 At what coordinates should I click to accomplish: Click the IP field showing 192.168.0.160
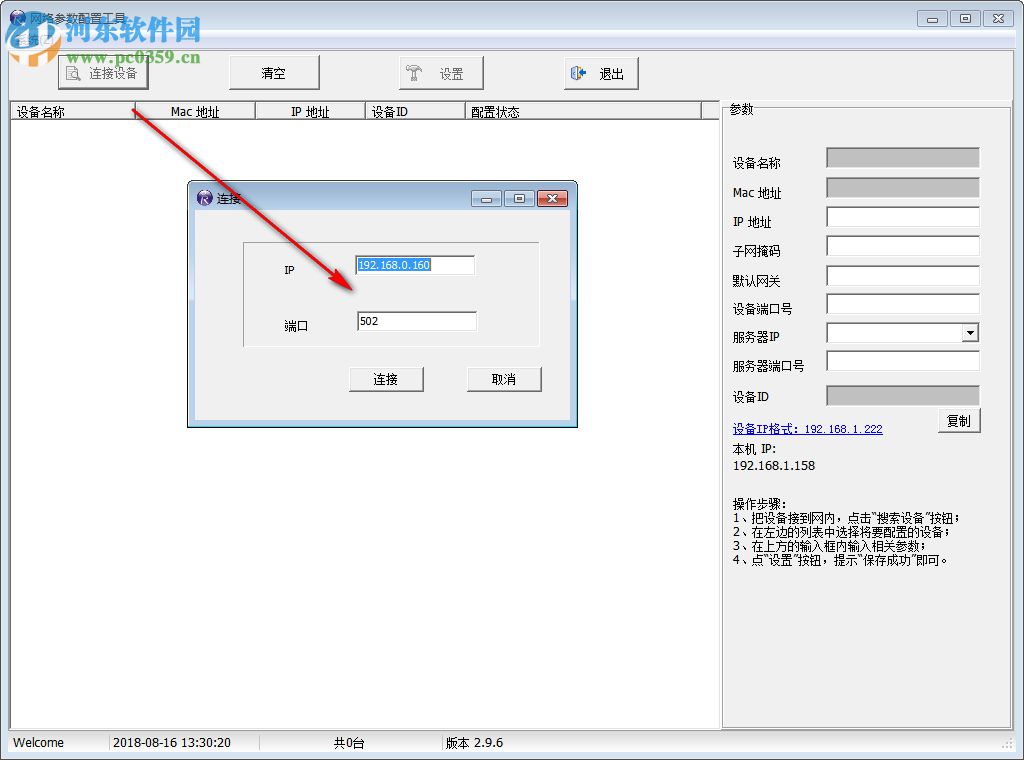414,264
